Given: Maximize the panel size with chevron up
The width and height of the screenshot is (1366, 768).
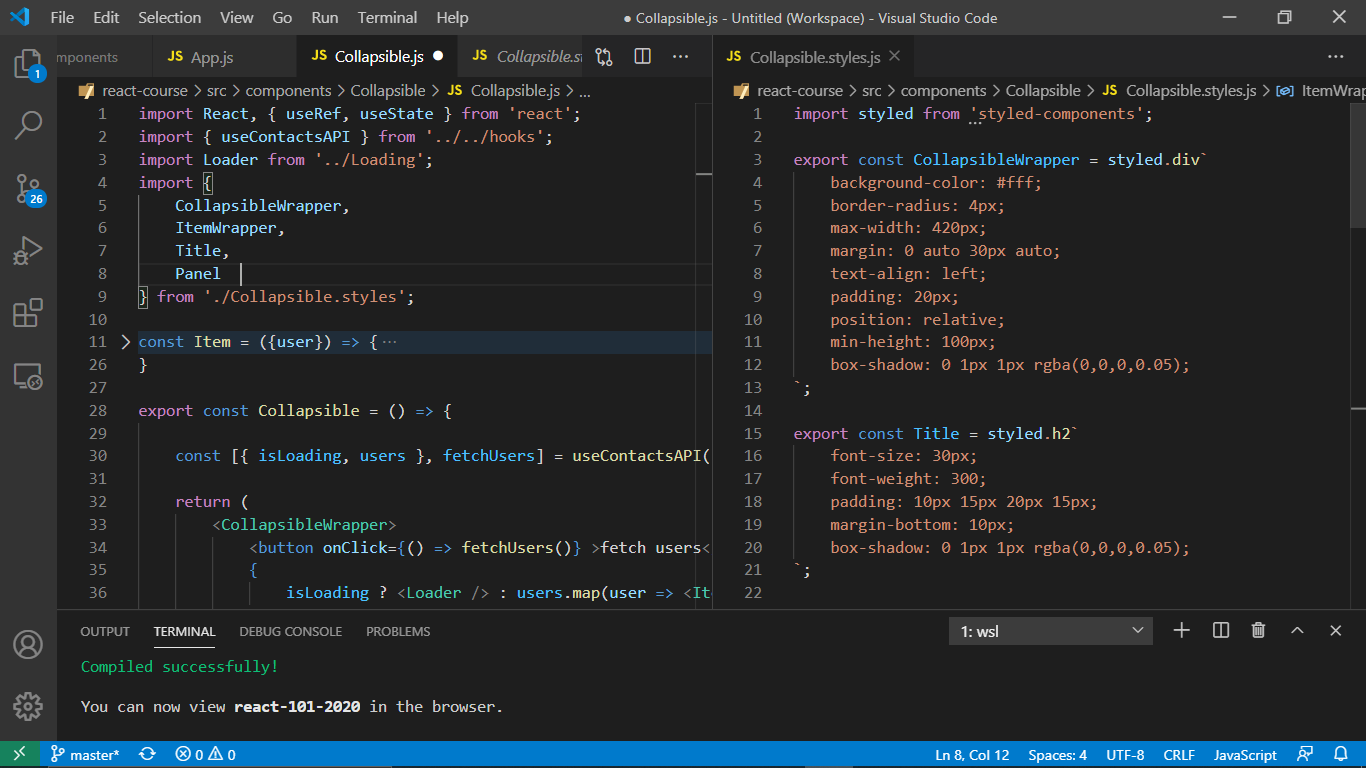Looking at the screenshot, I should (1297, 630).
